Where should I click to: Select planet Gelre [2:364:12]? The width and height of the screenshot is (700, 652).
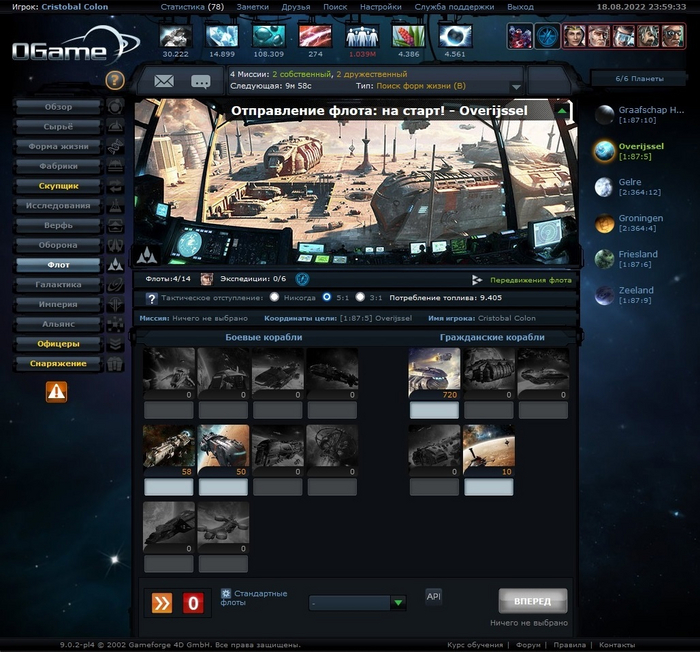629,187
